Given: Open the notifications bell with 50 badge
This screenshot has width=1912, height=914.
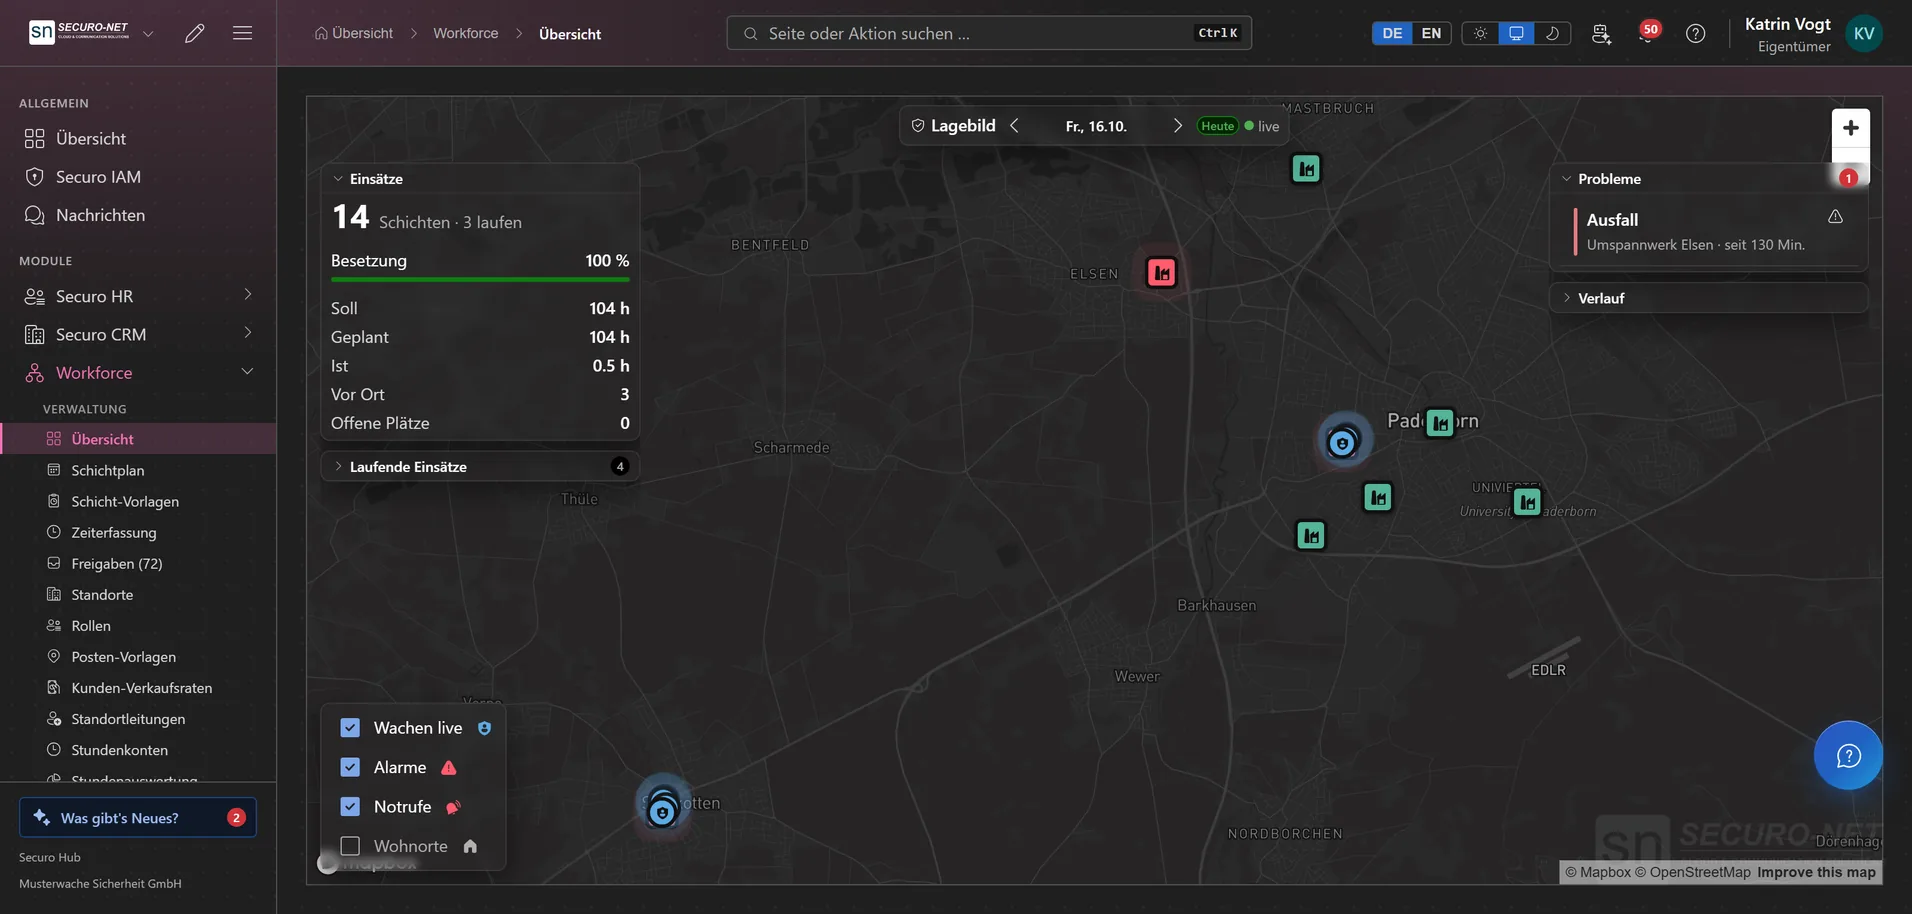Looking at the screenshot, I should pos(1647,33).
